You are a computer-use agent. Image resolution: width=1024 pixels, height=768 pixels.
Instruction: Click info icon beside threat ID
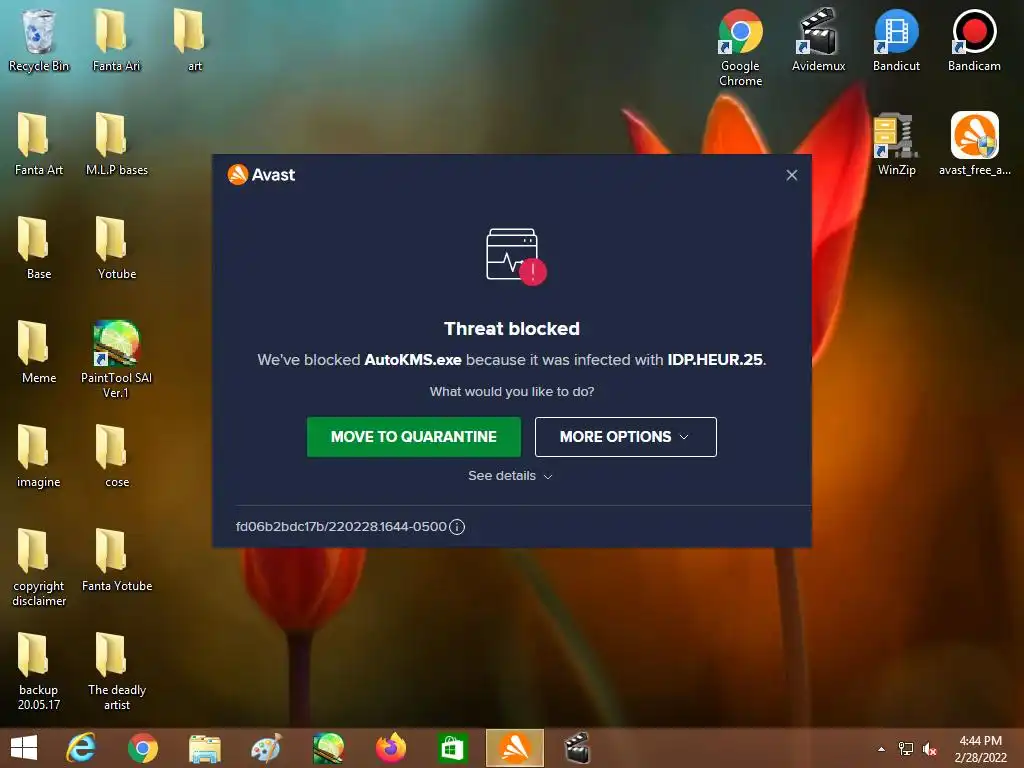(x=457, y=526)
